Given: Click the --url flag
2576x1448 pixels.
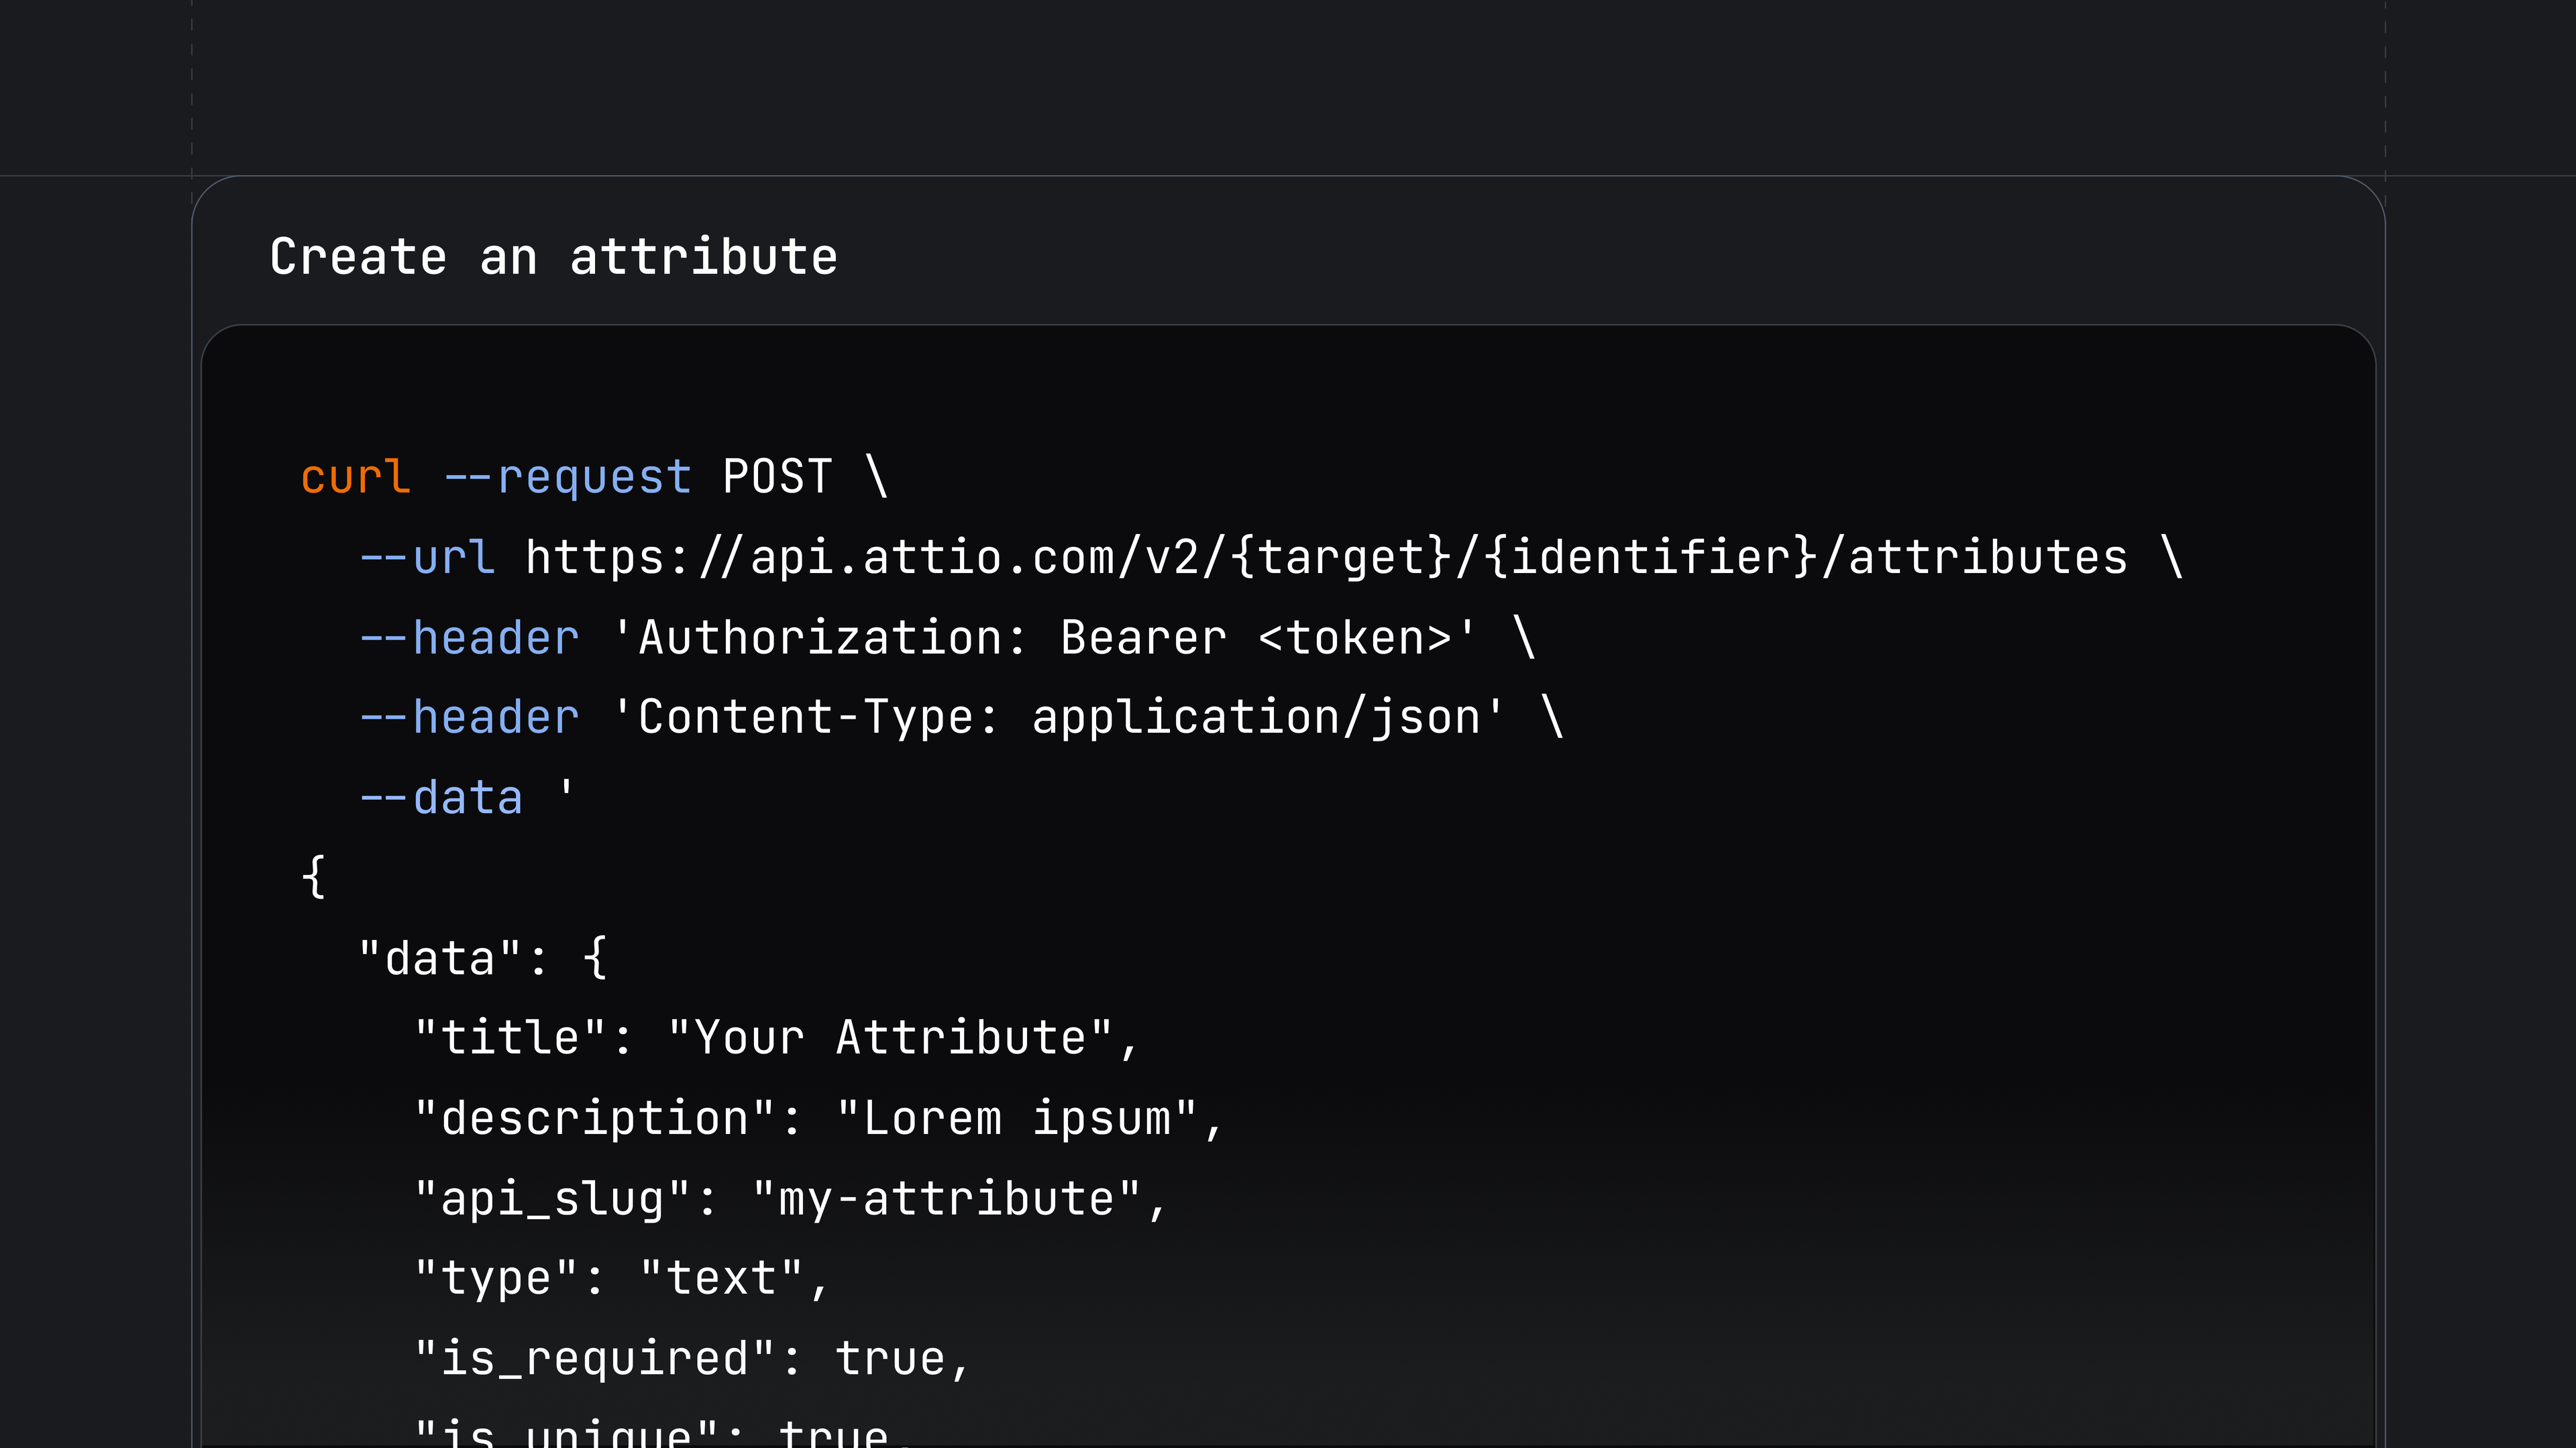Looking at the screenshot, I should pyautogui.click(x=427, y=557).
